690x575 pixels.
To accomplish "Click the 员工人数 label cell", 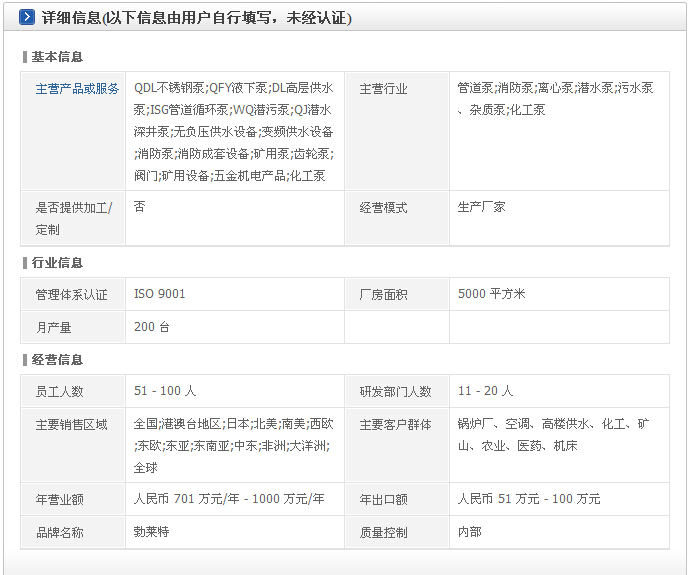I will click(x=60, y=392).
